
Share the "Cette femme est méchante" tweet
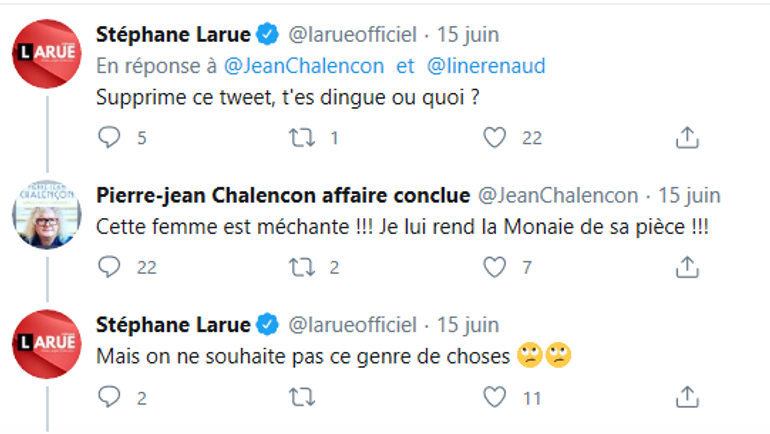point(687,267)
